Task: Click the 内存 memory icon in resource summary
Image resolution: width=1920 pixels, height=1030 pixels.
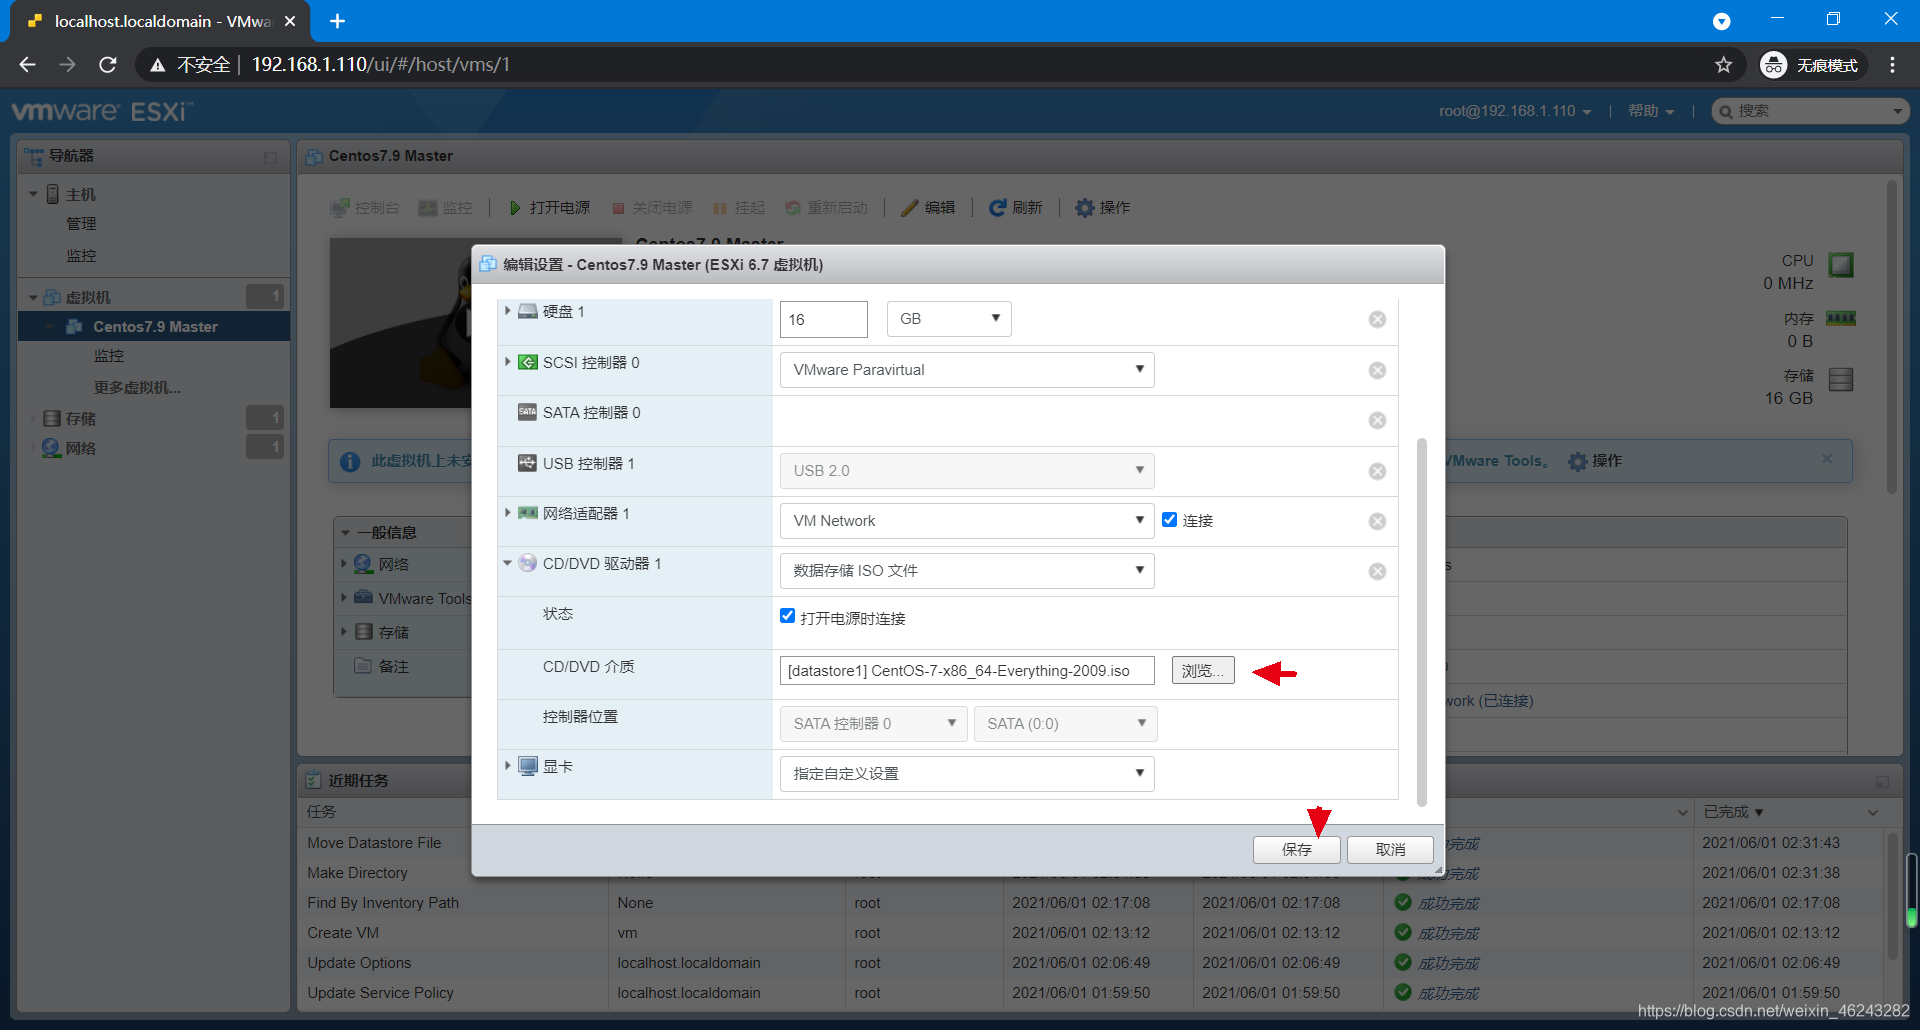Action: [1841, 318]
